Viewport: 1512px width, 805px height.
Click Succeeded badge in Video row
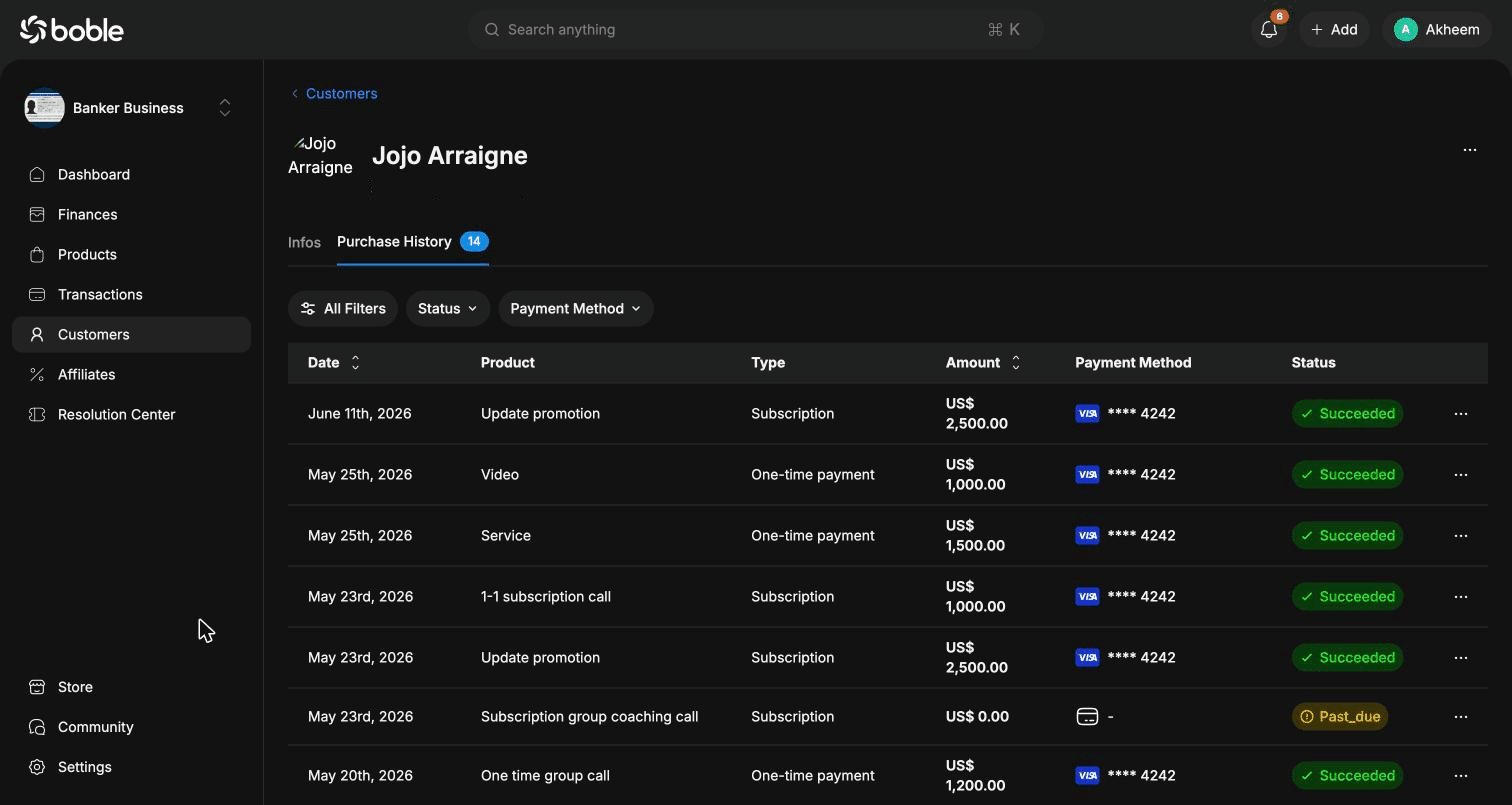1347,475
